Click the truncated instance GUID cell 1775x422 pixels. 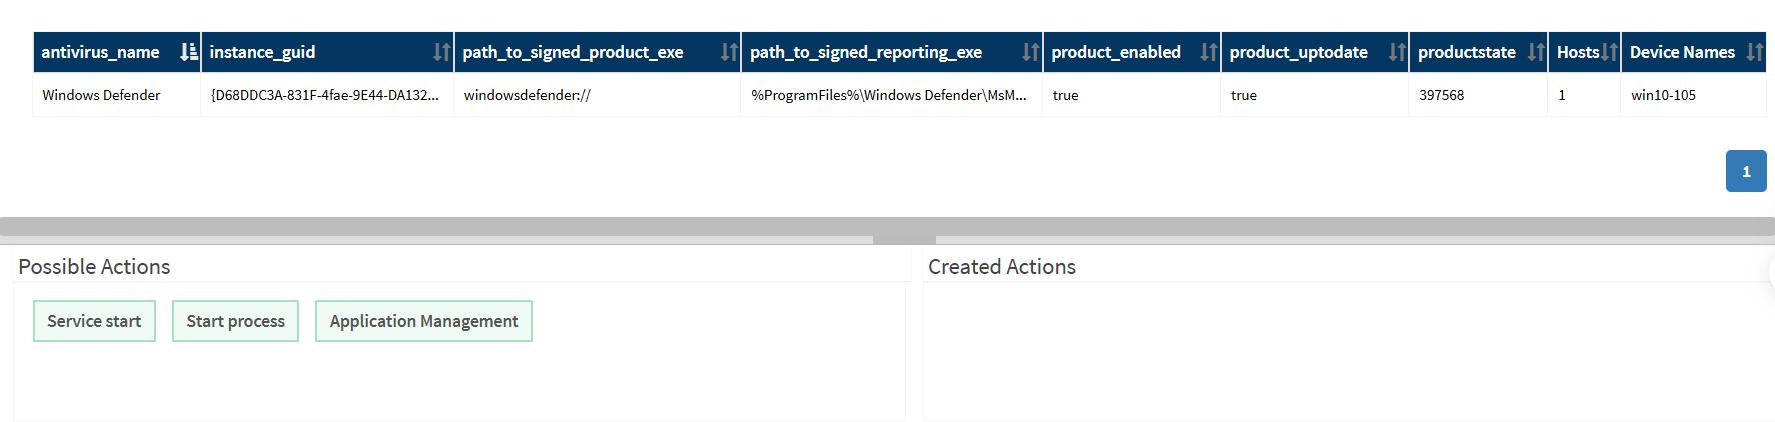point(327,95)
